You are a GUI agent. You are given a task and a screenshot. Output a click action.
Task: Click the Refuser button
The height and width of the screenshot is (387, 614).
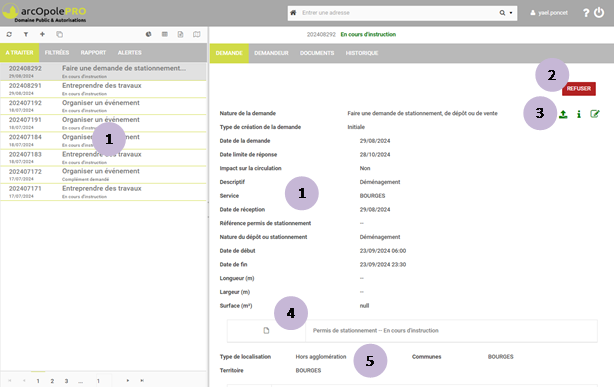579,89
